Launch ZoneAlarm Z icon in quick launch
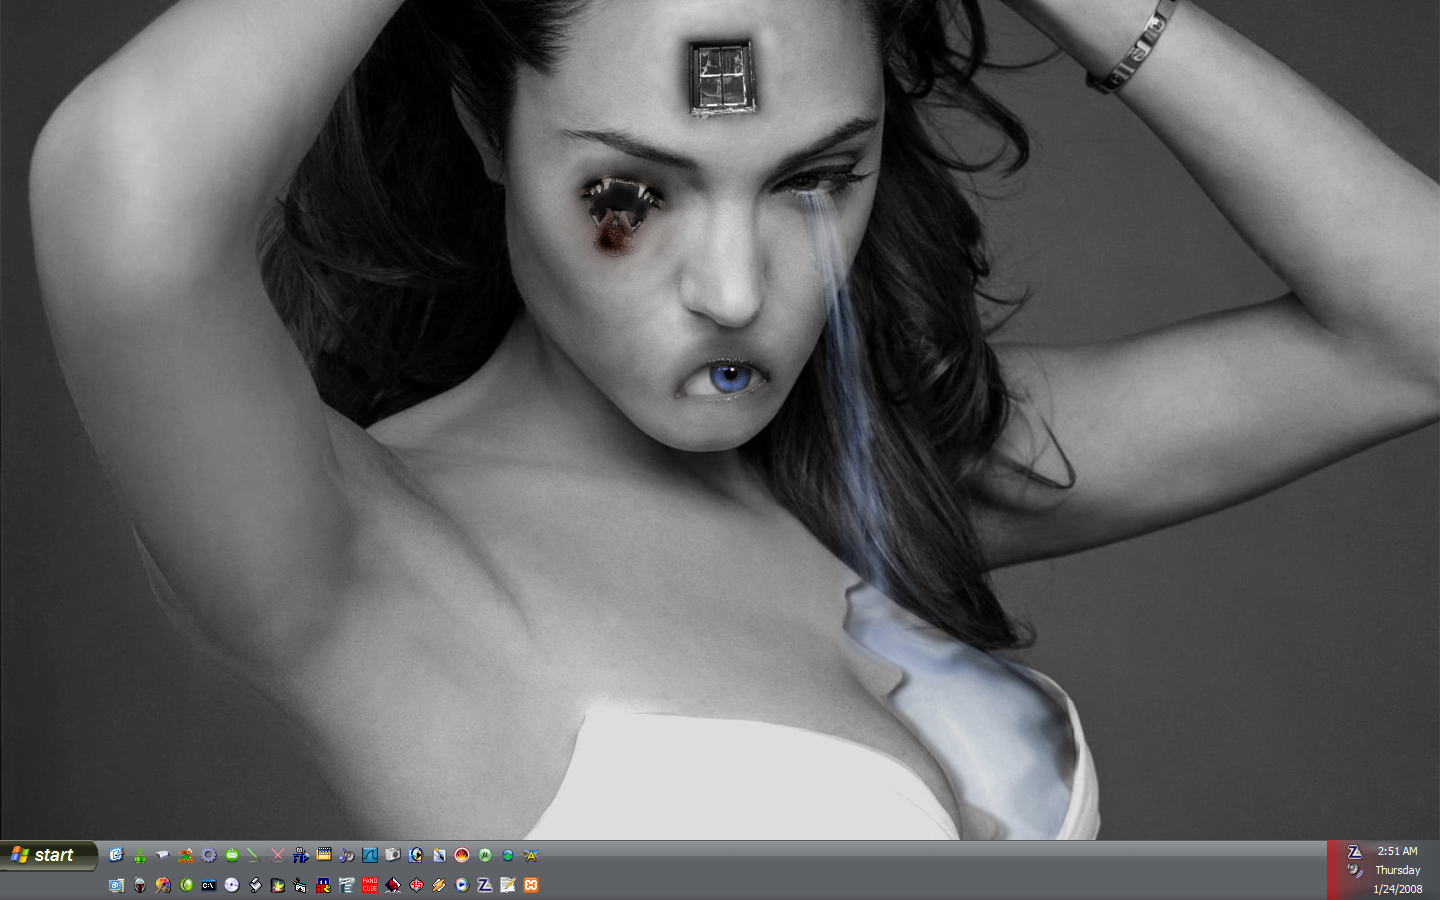This screenshot has width=1440, height=900. (x=484, y=885)
